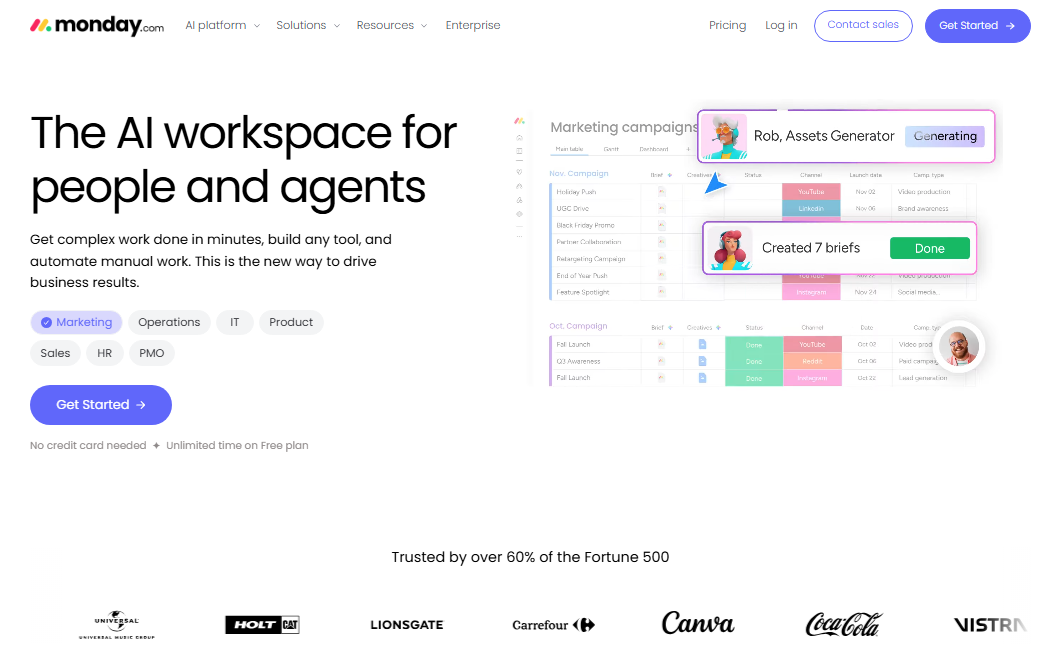Select the Product chip
This screenshot has width=1062, height=671.
click(x=291, y=322)
